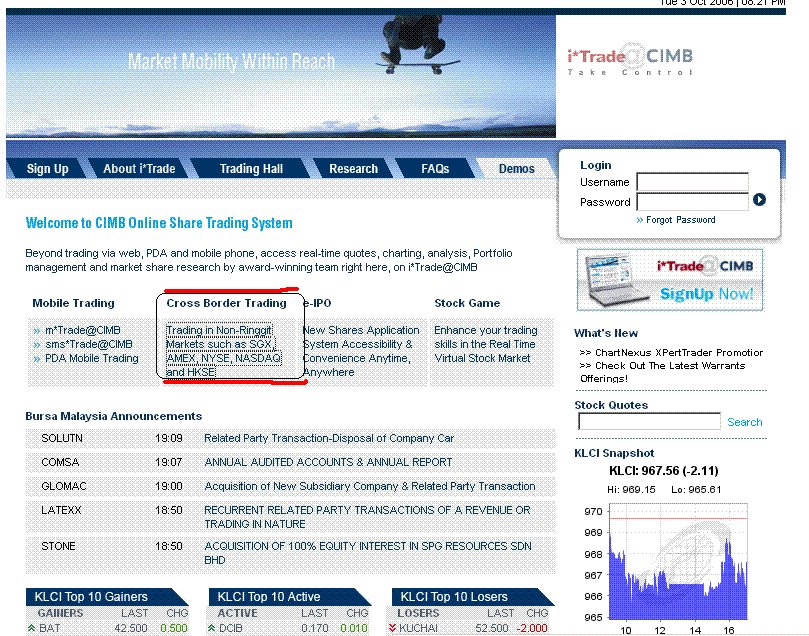Click the SOLUTN company name

[x=62, y=438]
